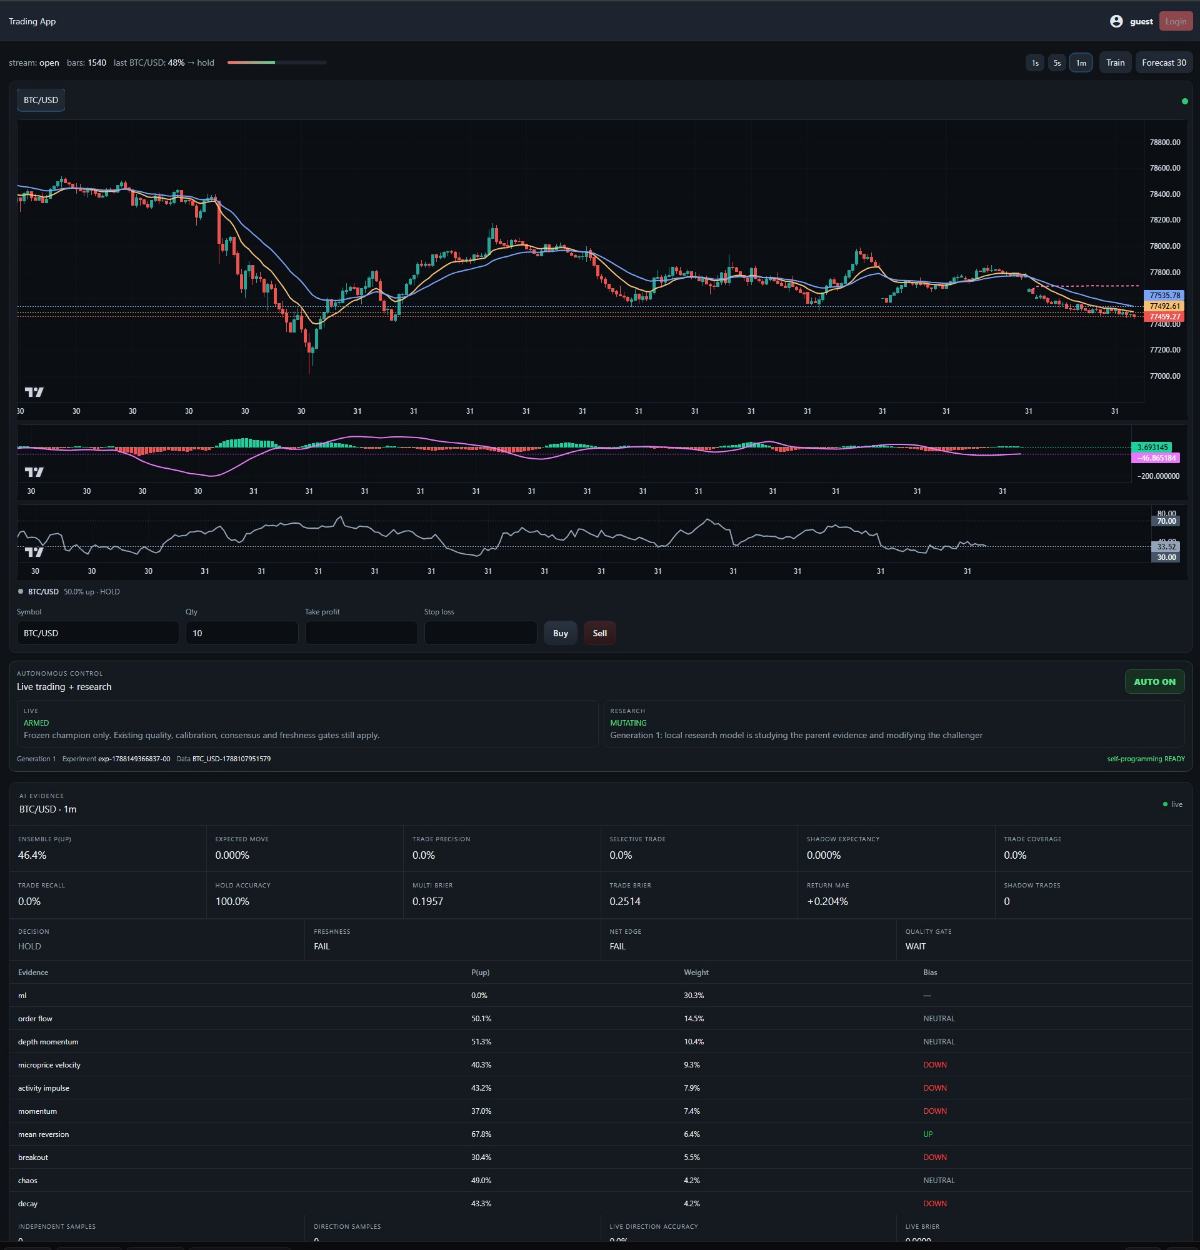The image size is (1200, 1250).
Task: Click the Forecast 30 button
Action: 1164,63
